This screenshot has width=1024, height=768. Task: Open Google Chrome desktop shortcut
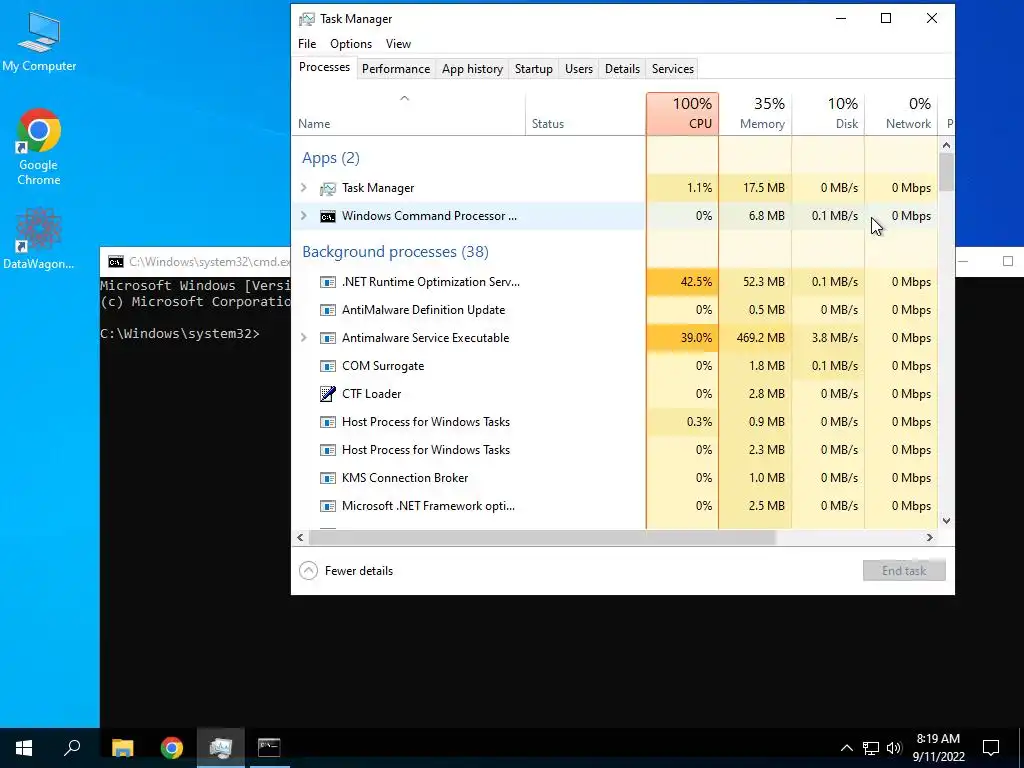pyautogui.click(x=39, y=147)
